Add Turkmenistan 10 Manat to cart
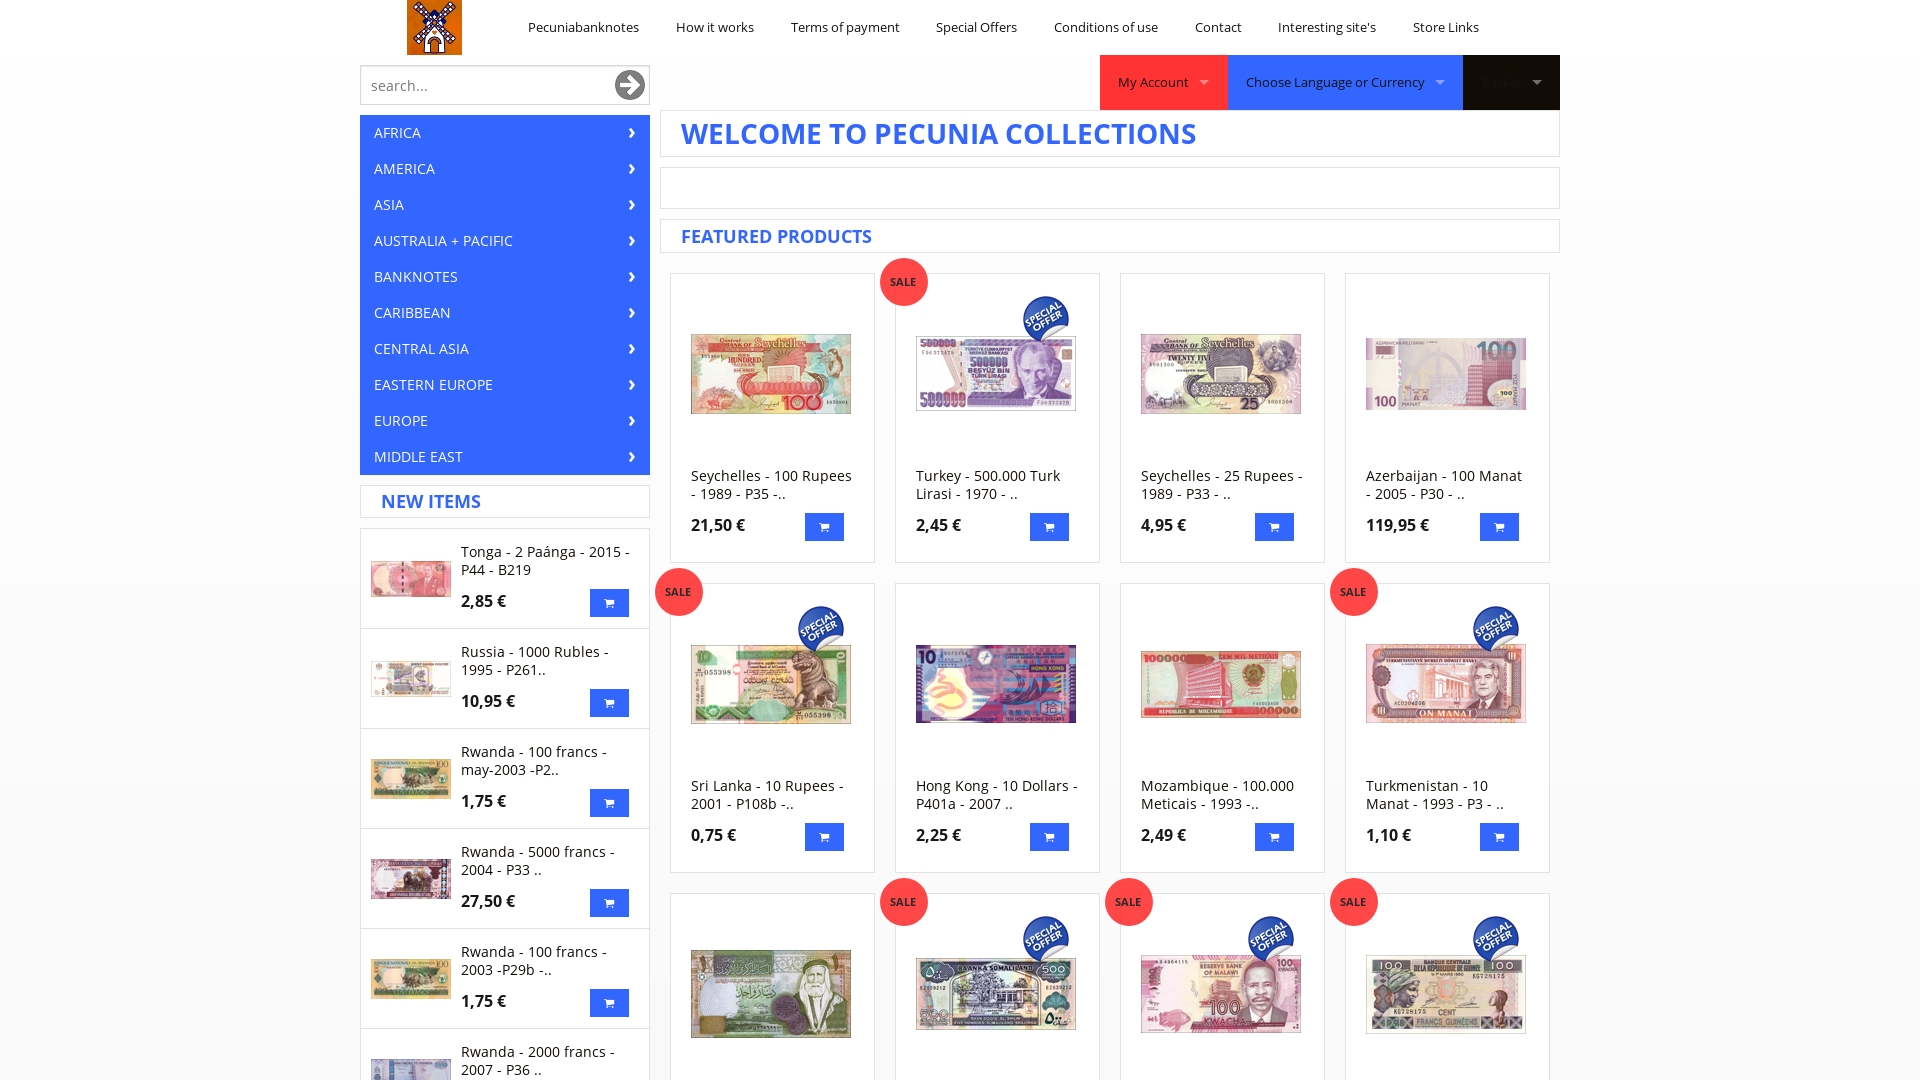The image size is (1920, 1080). [1499, 837]
